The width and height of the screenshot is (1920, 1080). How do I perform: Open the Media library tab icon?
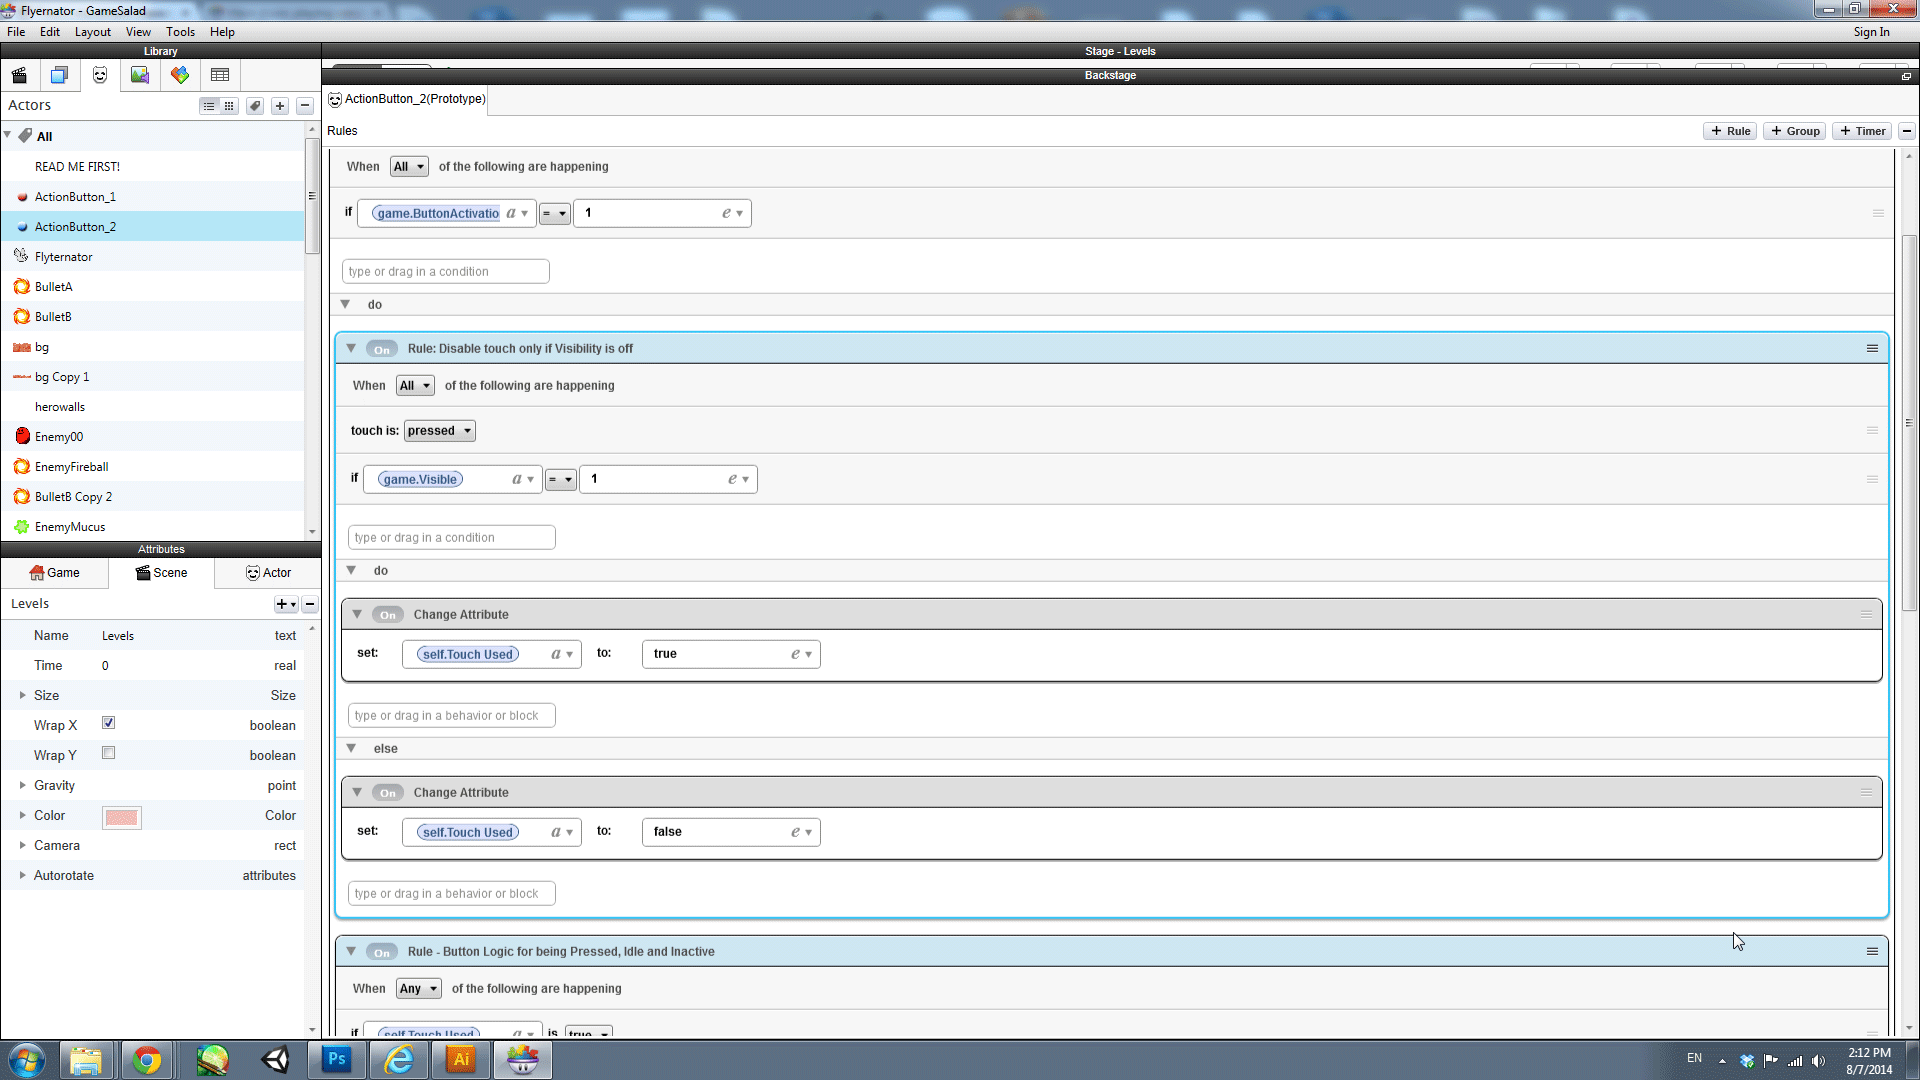pyautogui.click(x=140, y=75)
